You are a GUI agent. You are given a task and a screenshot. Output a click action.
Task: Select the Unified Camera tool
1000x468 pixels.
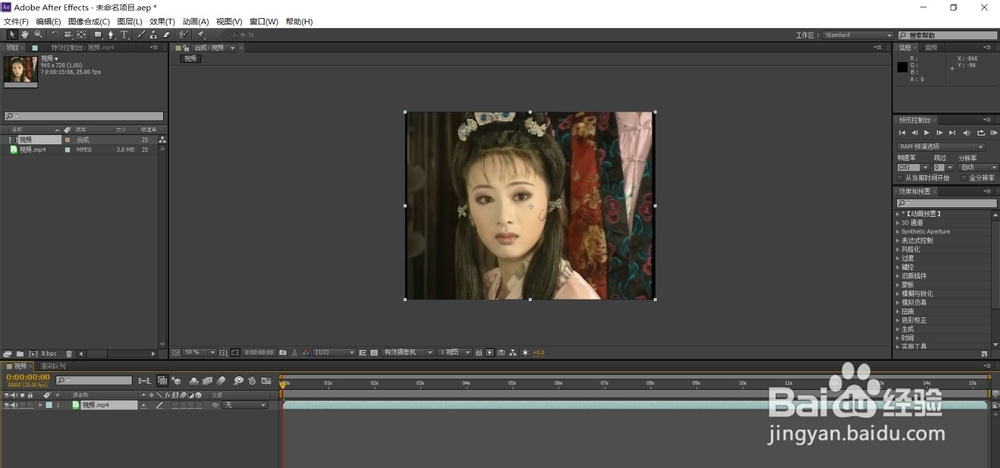point(68,34)
